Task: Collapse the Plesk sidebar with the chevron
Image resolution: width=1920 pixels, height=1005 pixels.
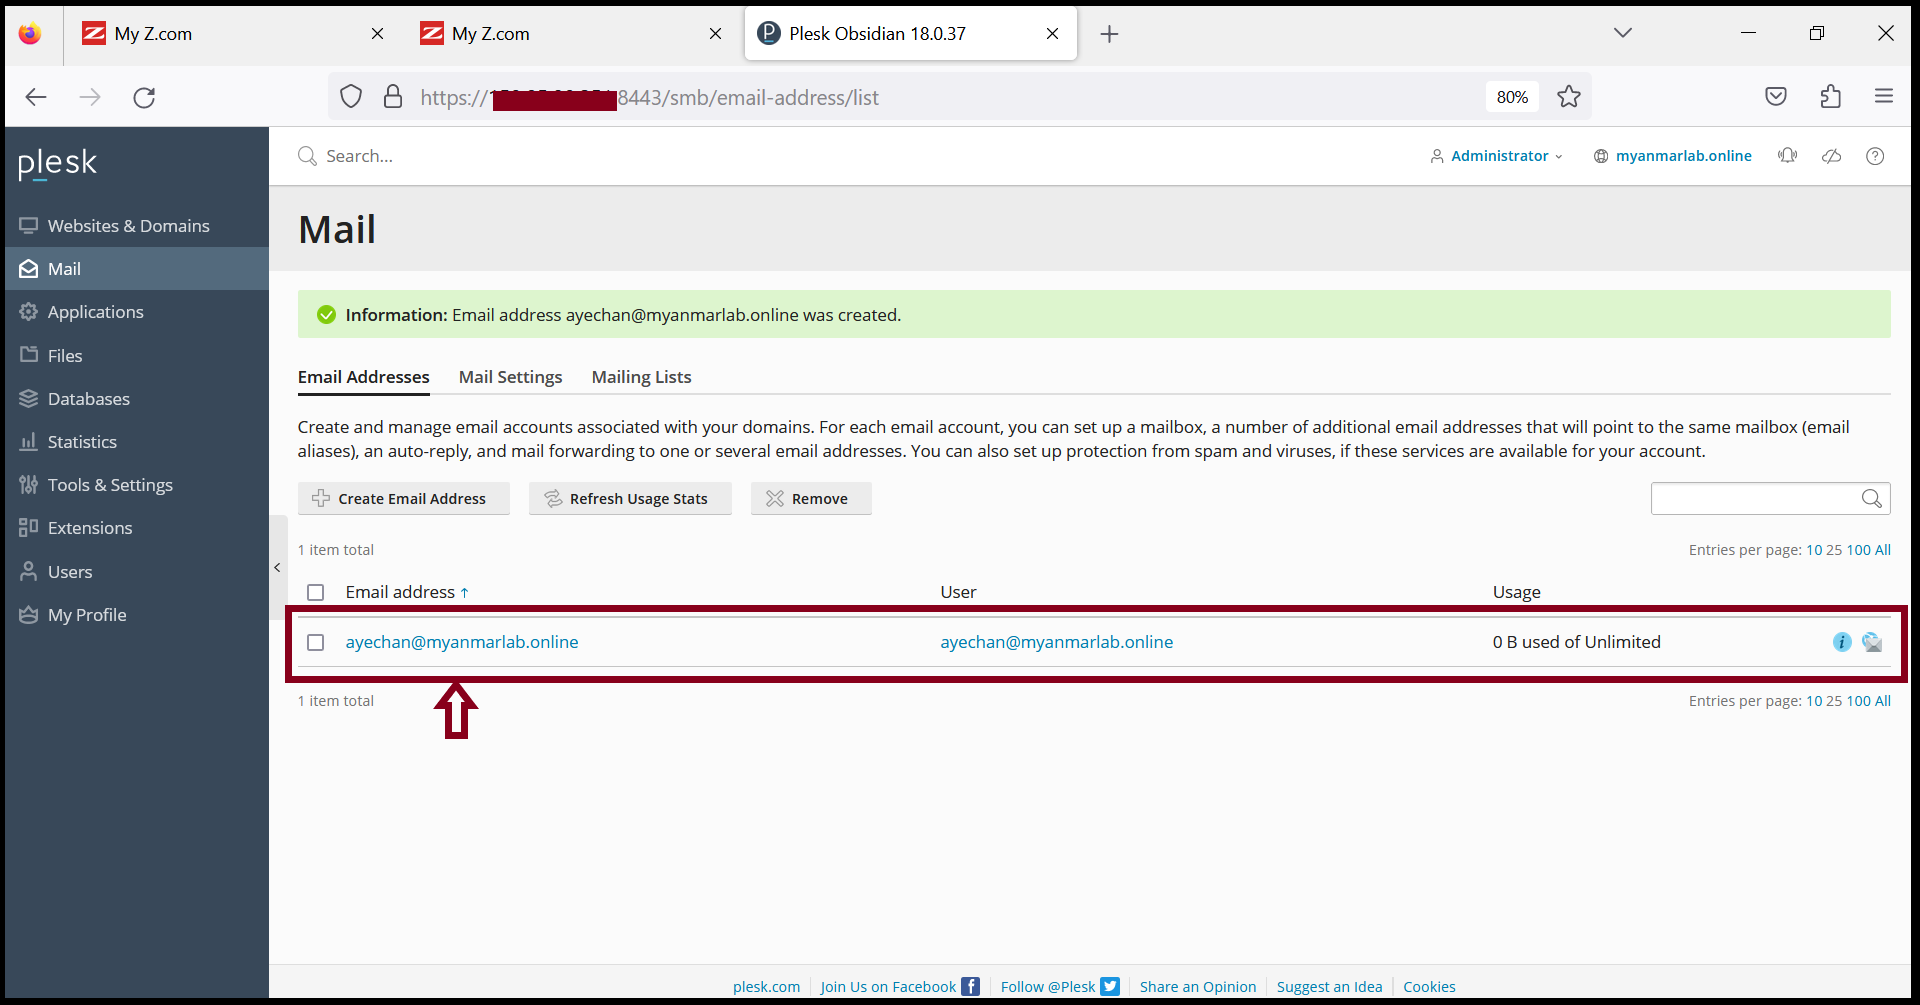Action: click(277, 567)
